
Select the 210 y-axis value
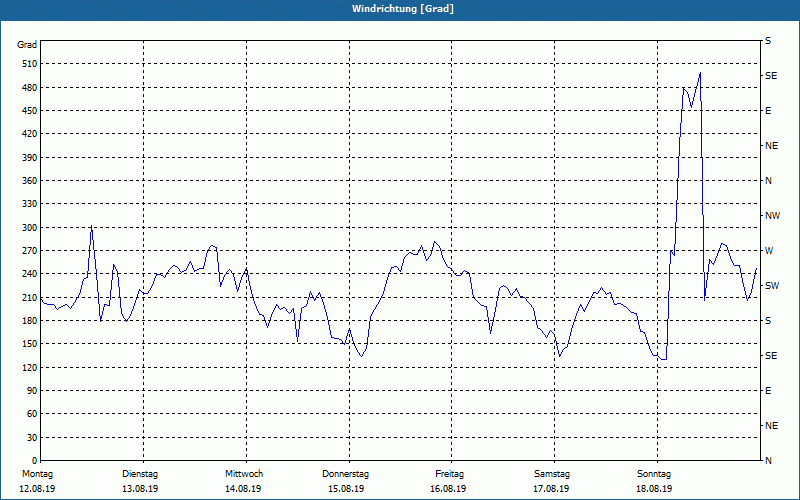pyautogui.click(x=30, y=297)
